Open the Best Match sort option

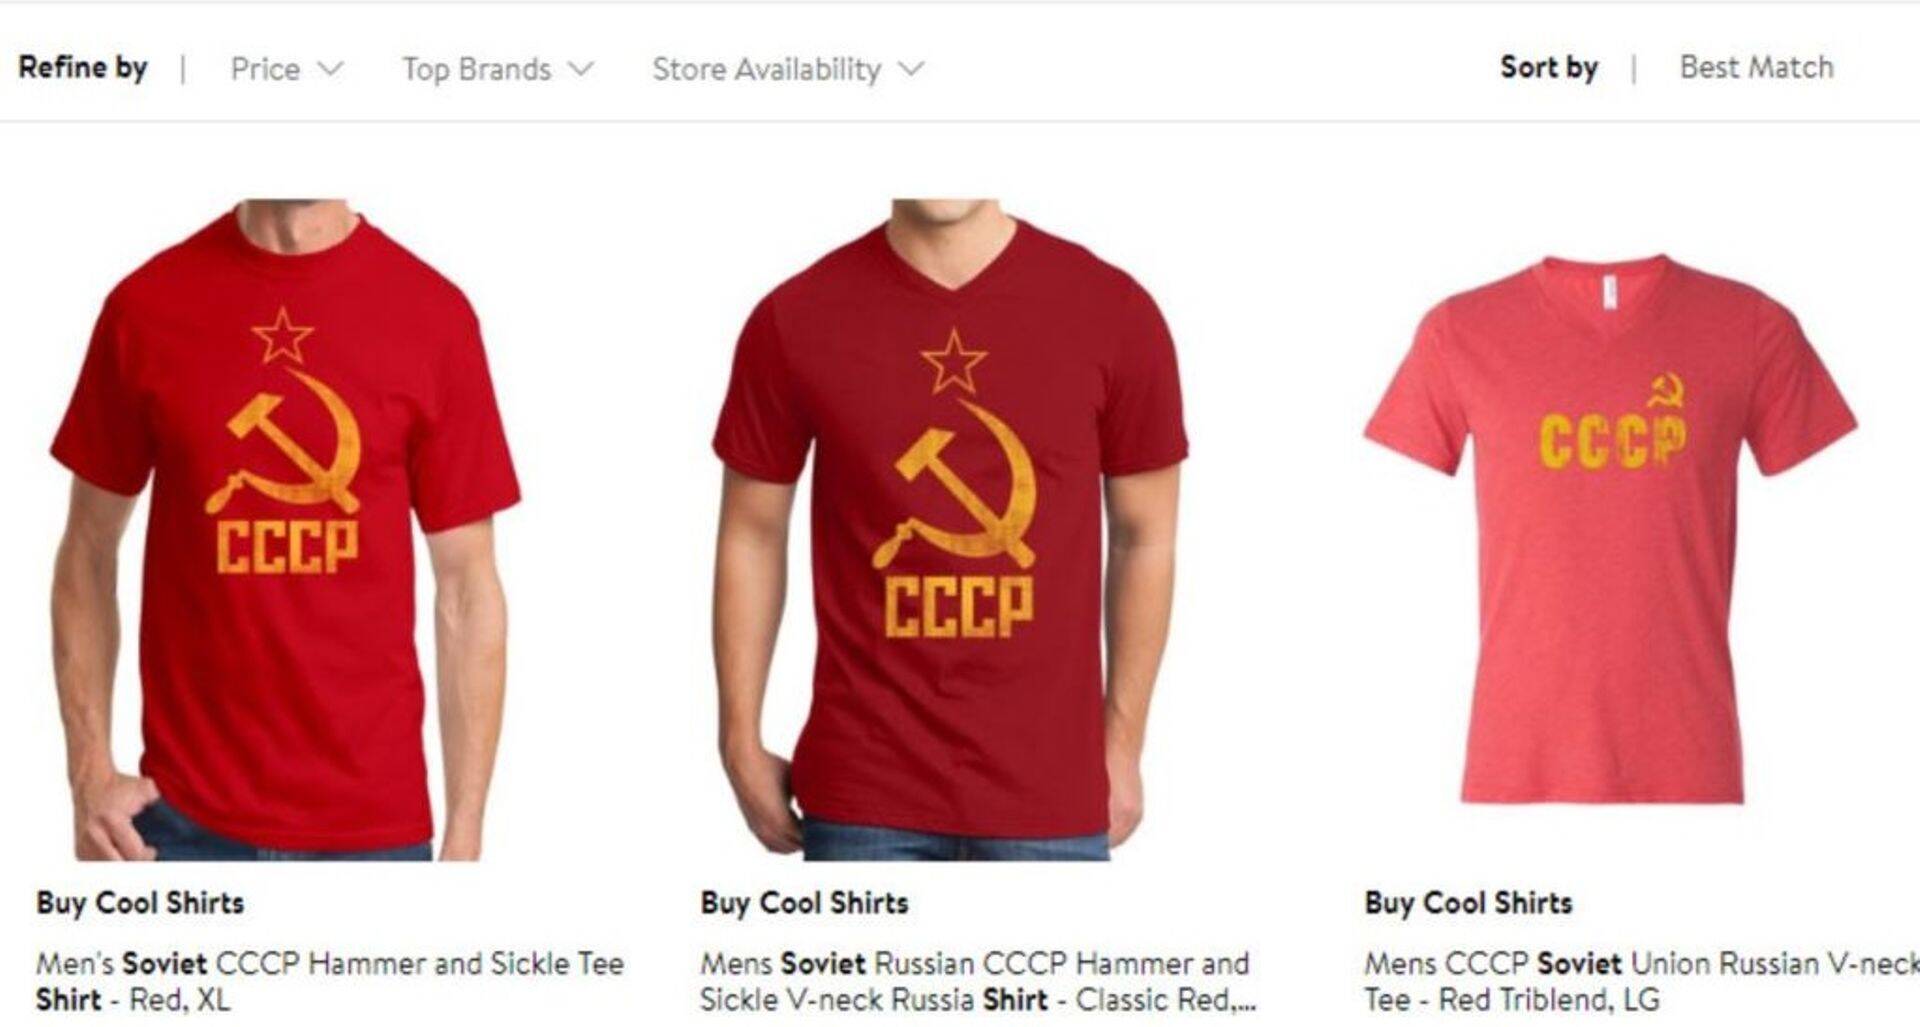tap(1756, 68)
